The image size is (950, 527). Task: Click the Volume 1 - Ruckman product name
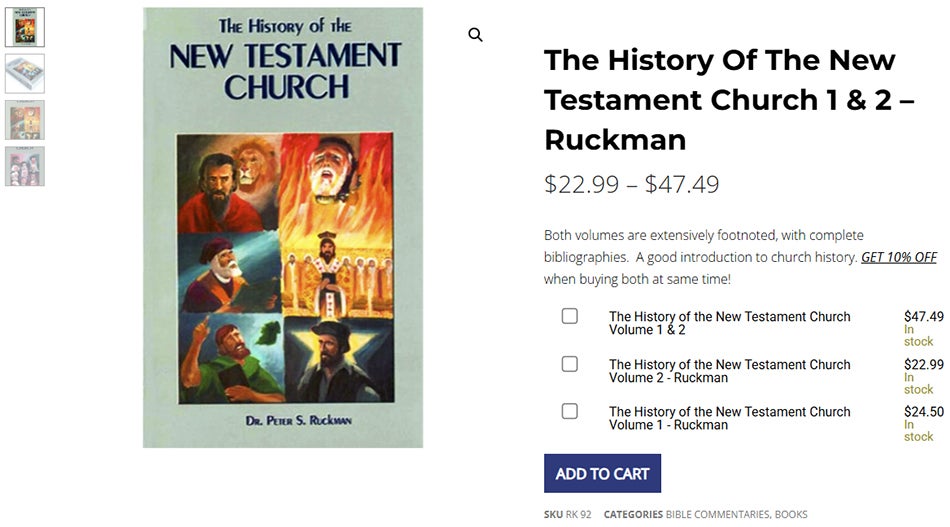[x=729, y=418]
